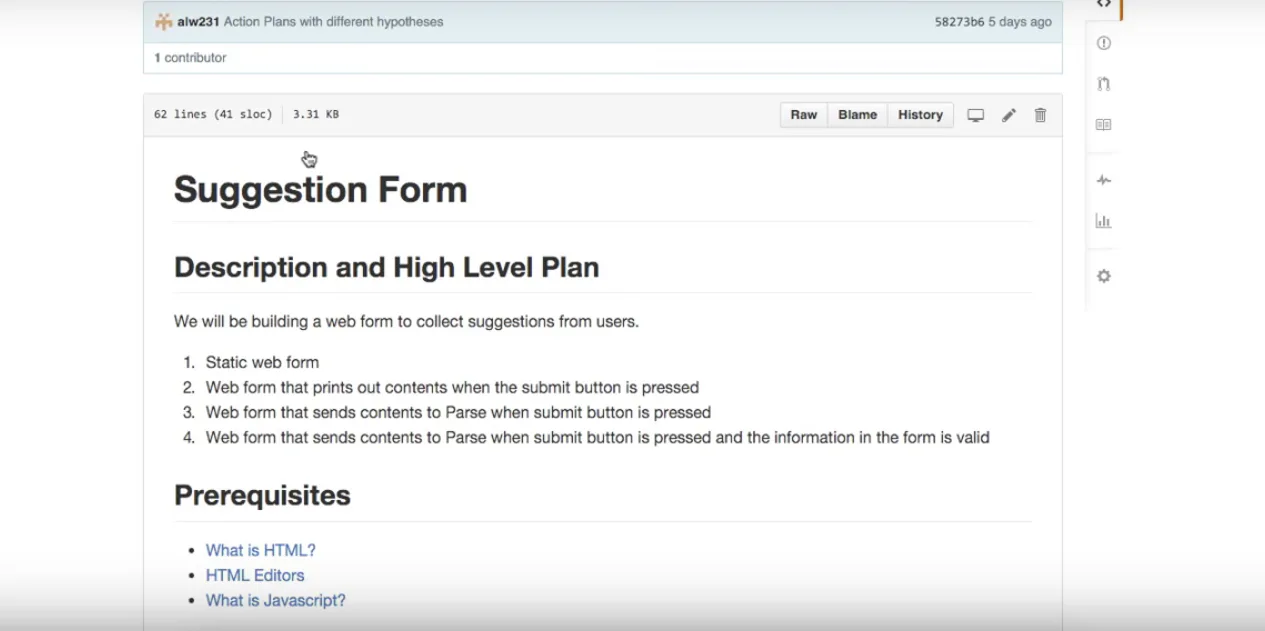Open the 'HTML Editors' link

pyautogui.click(x=255, y=575)
